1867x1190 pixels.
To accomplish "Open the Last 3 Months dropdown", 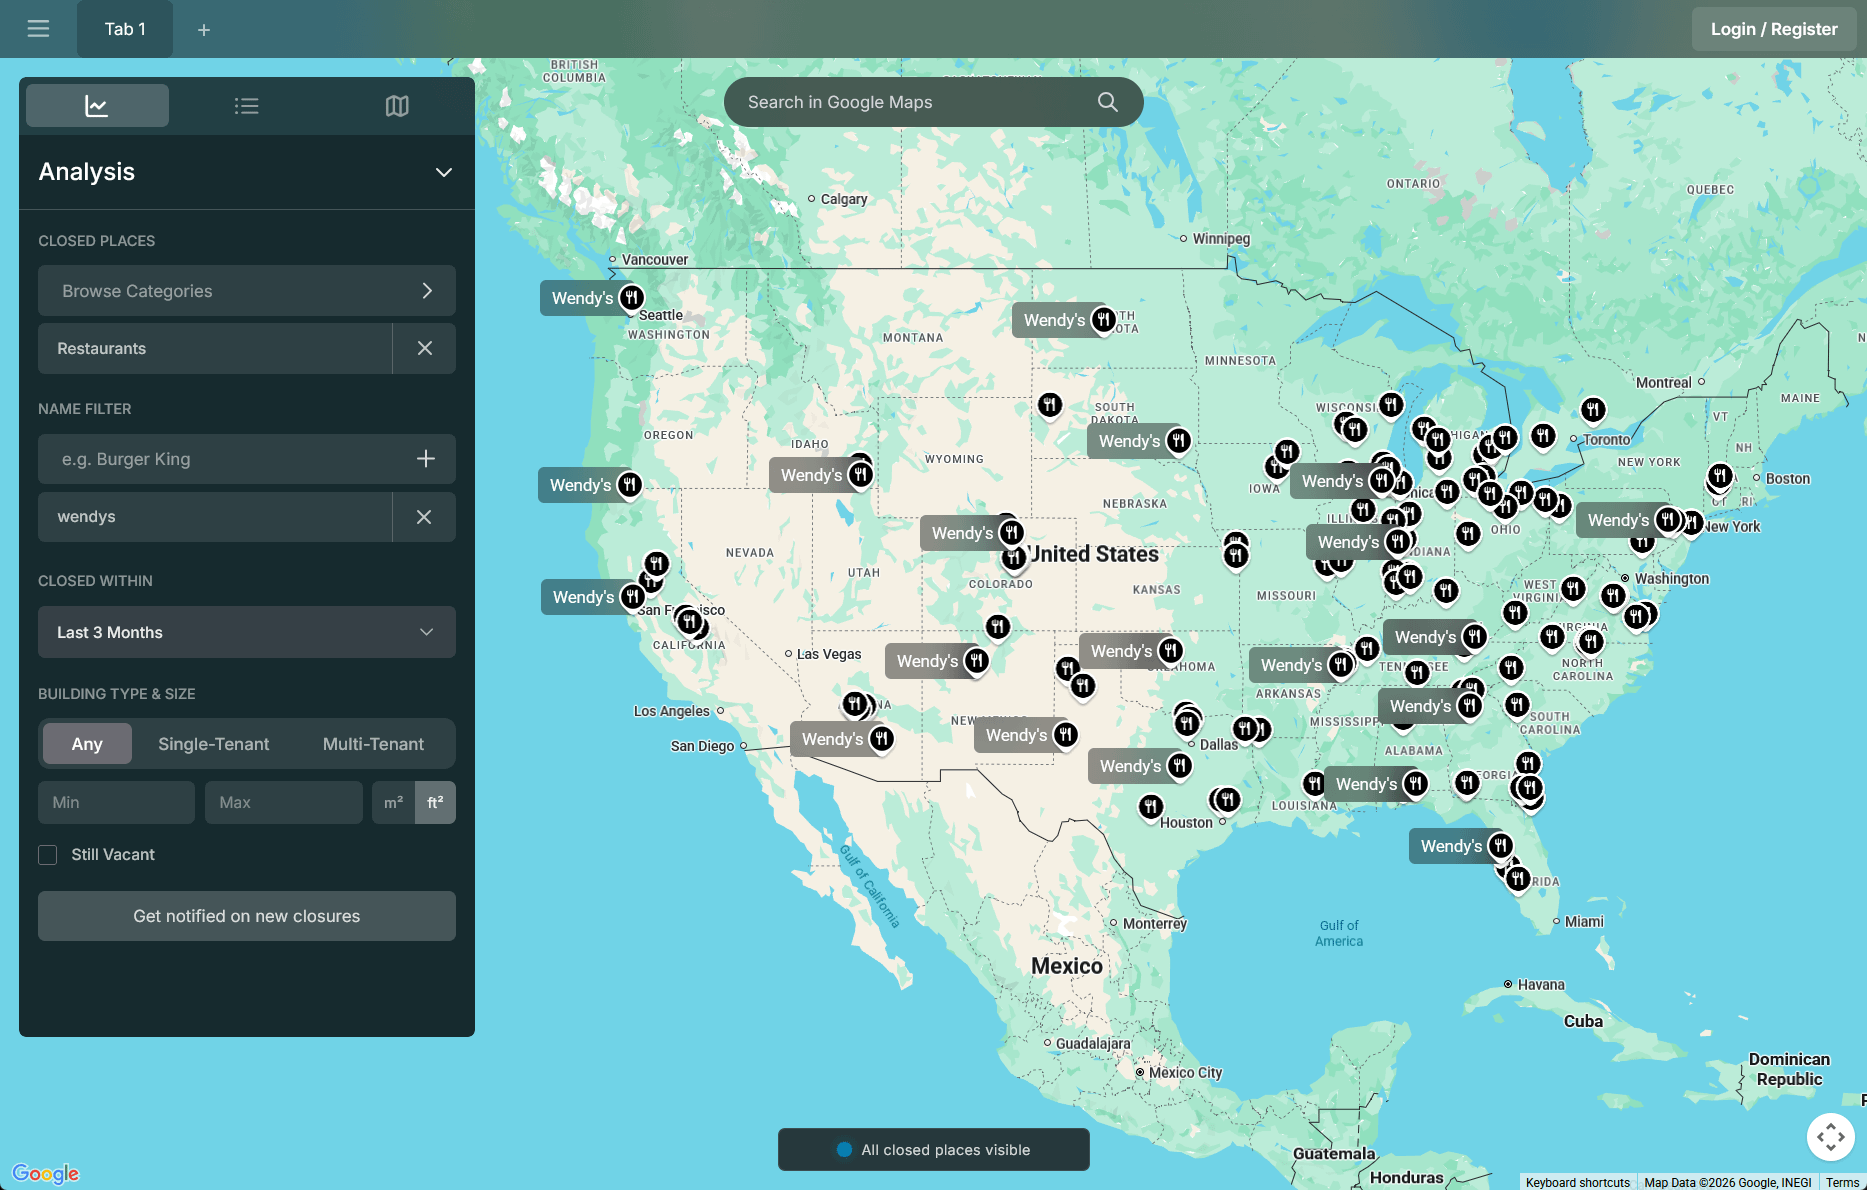I will tap(246, 632).
